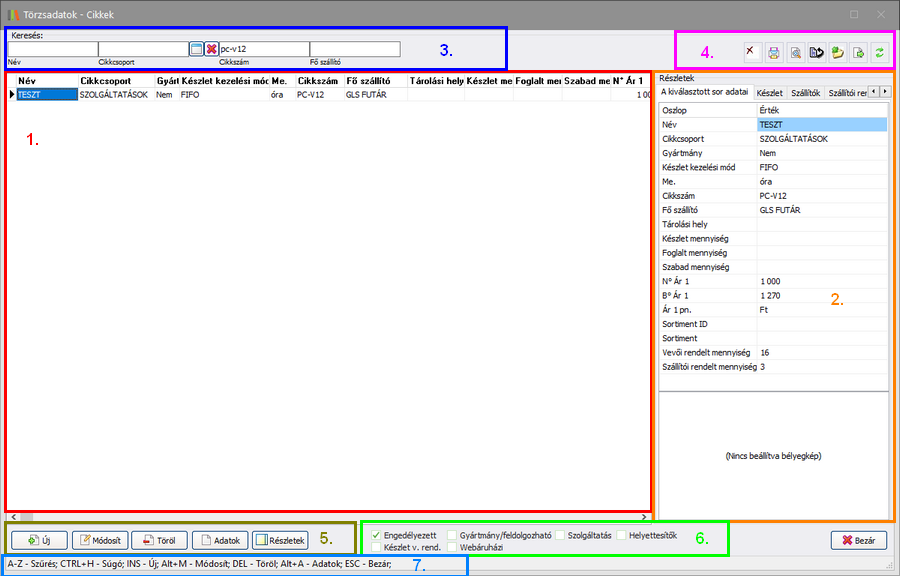Image resolution: width=900 pixels, height=576 pixels.
Task: Click the document export icon with green arrow
Action: click(858, 51)
